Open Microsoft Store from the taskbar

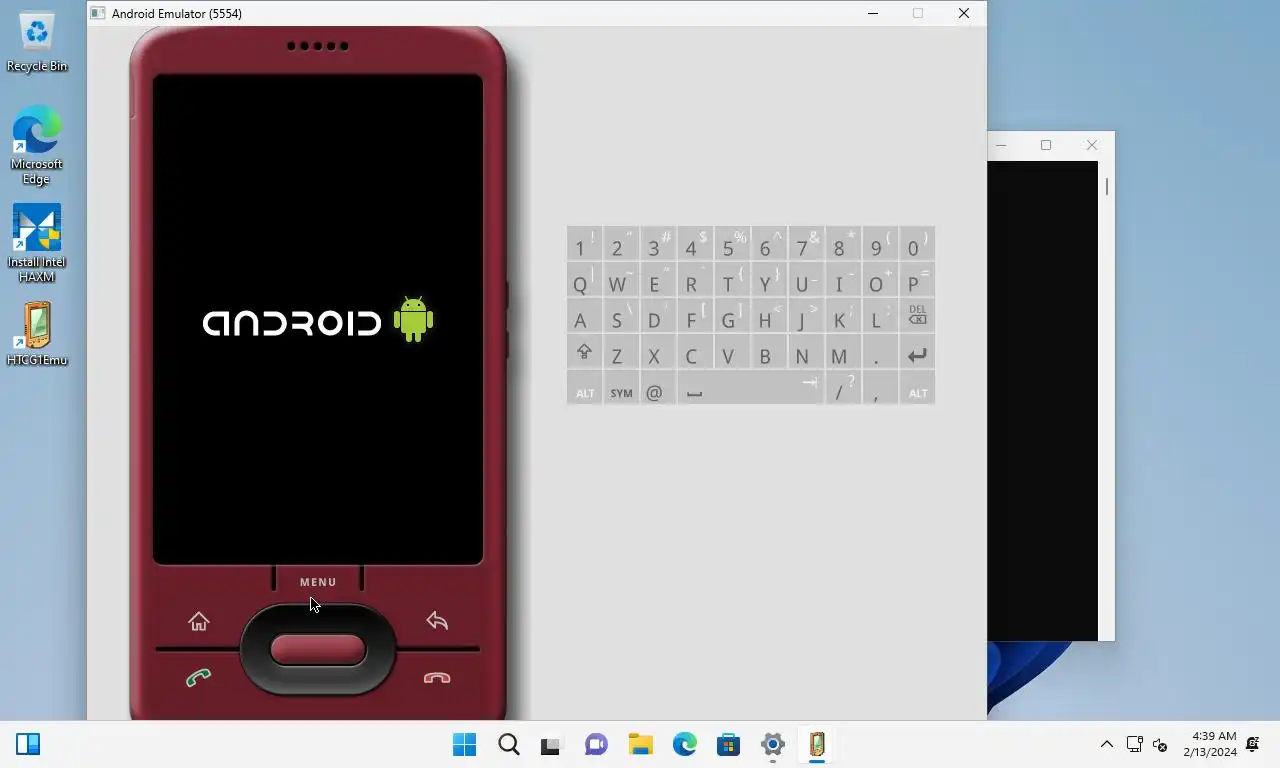pos(729,744)
